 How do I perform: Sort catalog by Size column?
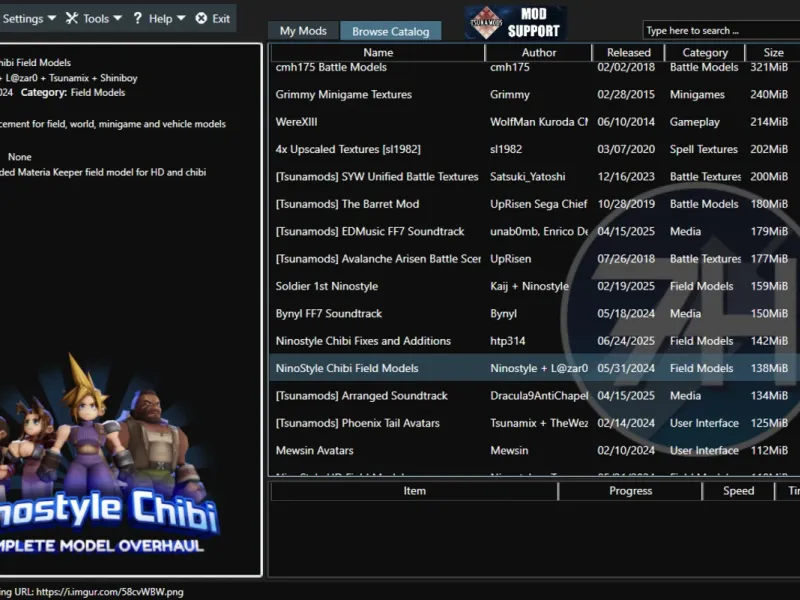click(x=773, y=53)
